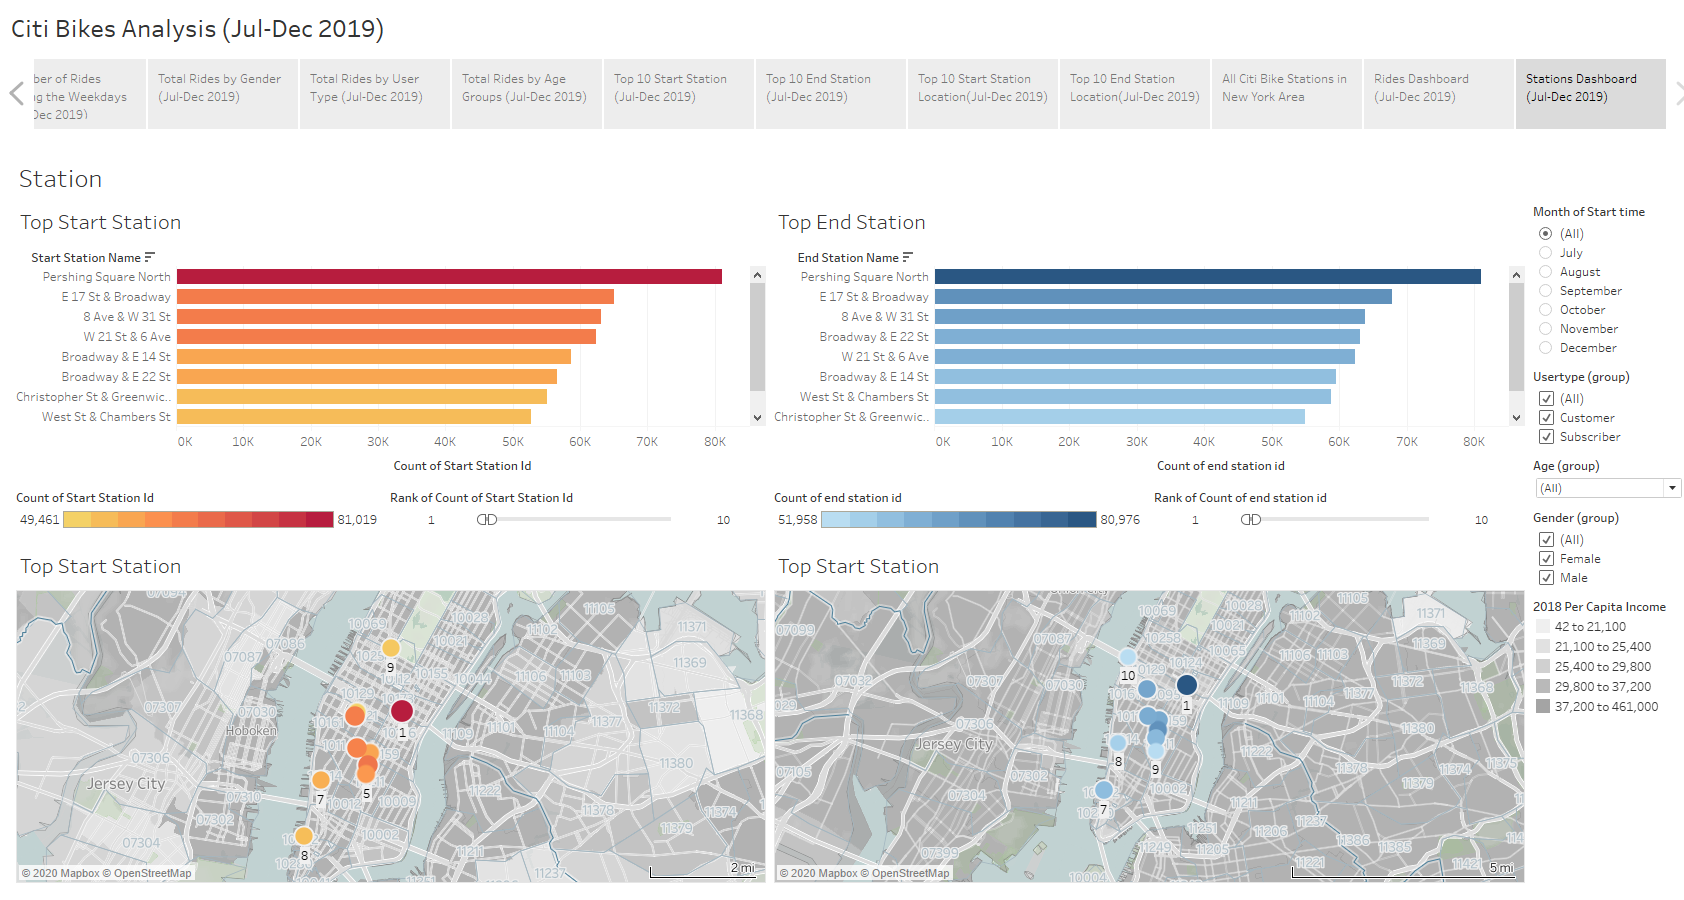The height and width of the screenshot is (900, 1684).
Task: Select December month radio button
Action: coord(1546,348)
